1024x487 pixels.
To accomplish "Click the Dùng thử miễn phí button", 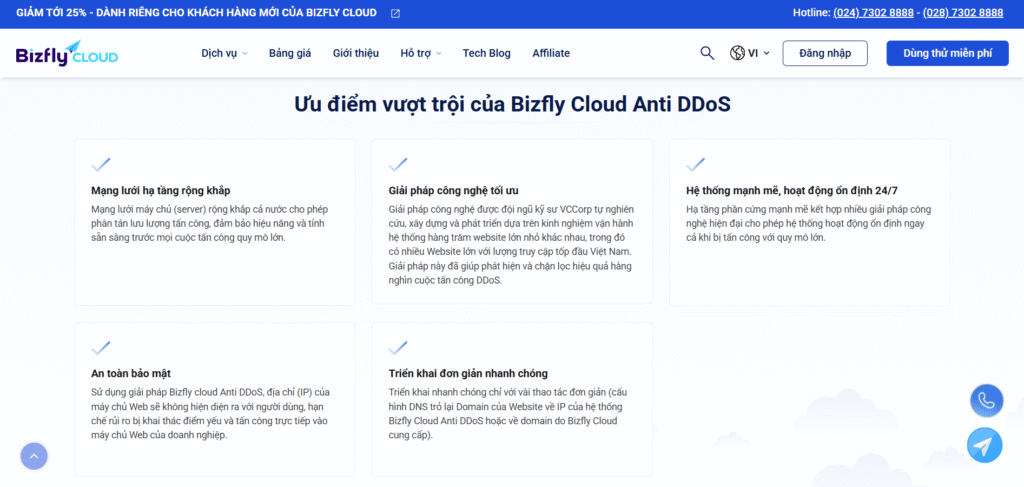I will [x=947, y=53].
